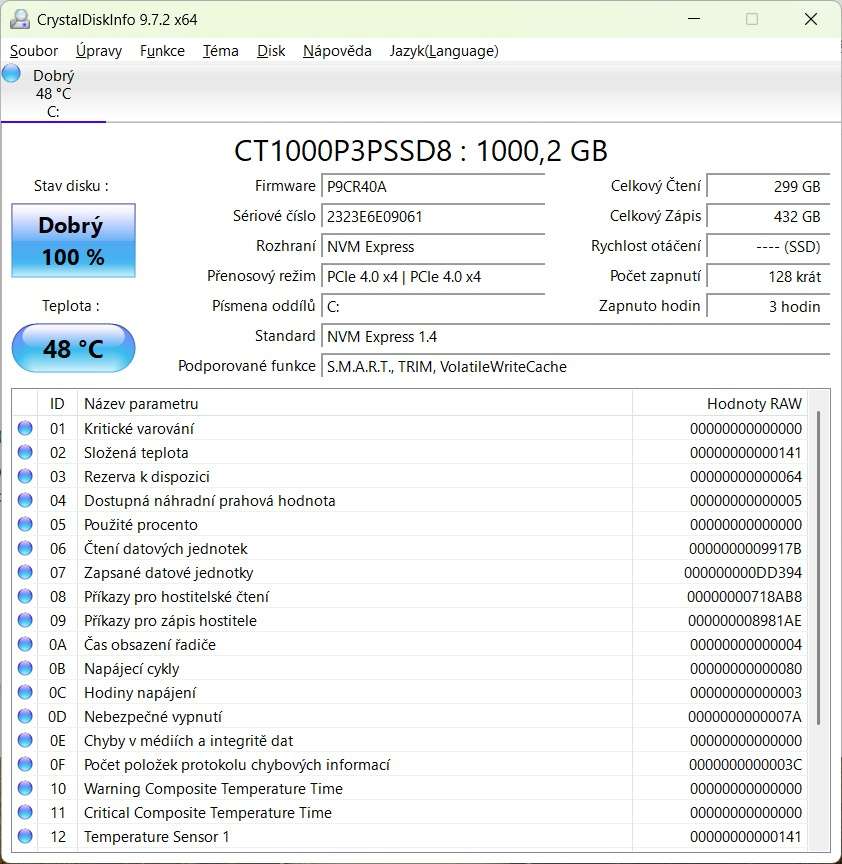This screenshot has width=842, height=864.
Task: Click the Sériové číslo value field
Action: [x=432, y=216]
